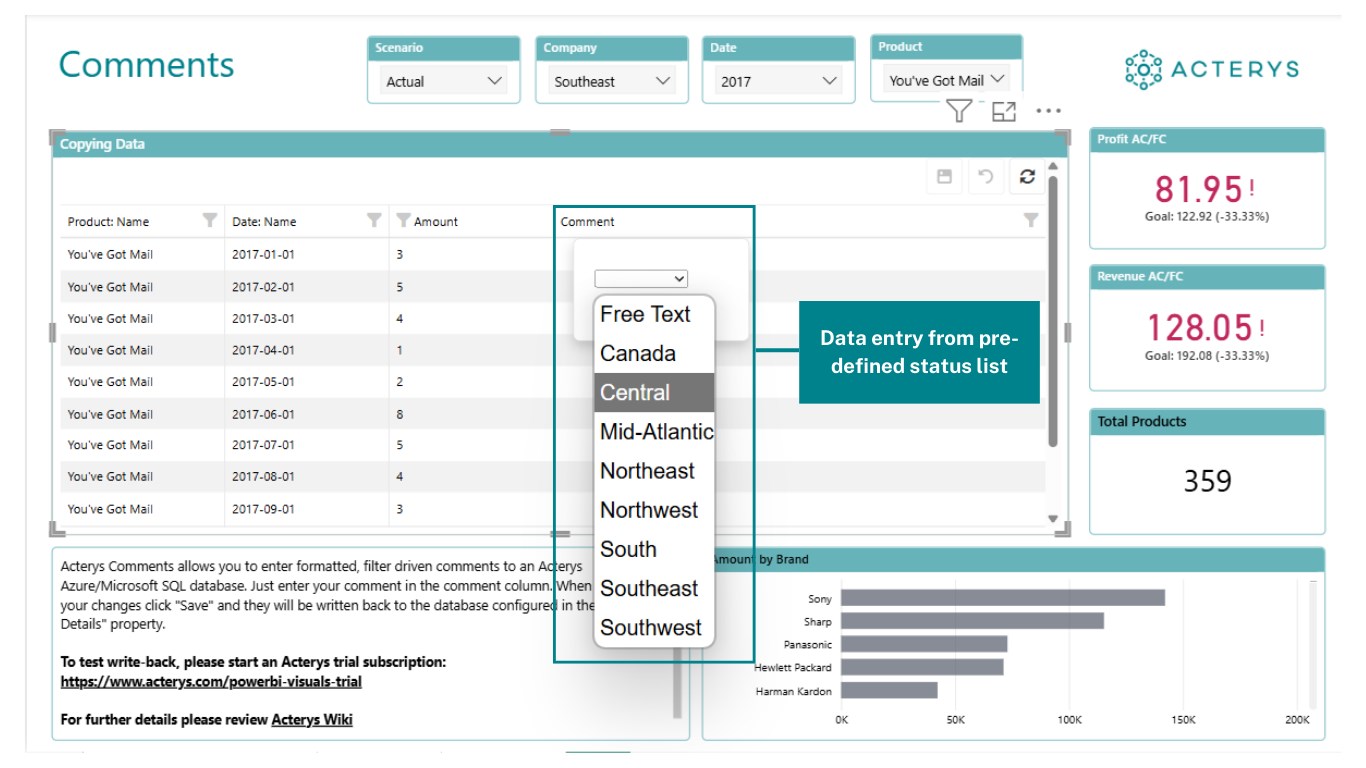This screenshot has height=768, width=1366.
Task: Click the Hewlett Packard bar
Action: coord(922,667)
